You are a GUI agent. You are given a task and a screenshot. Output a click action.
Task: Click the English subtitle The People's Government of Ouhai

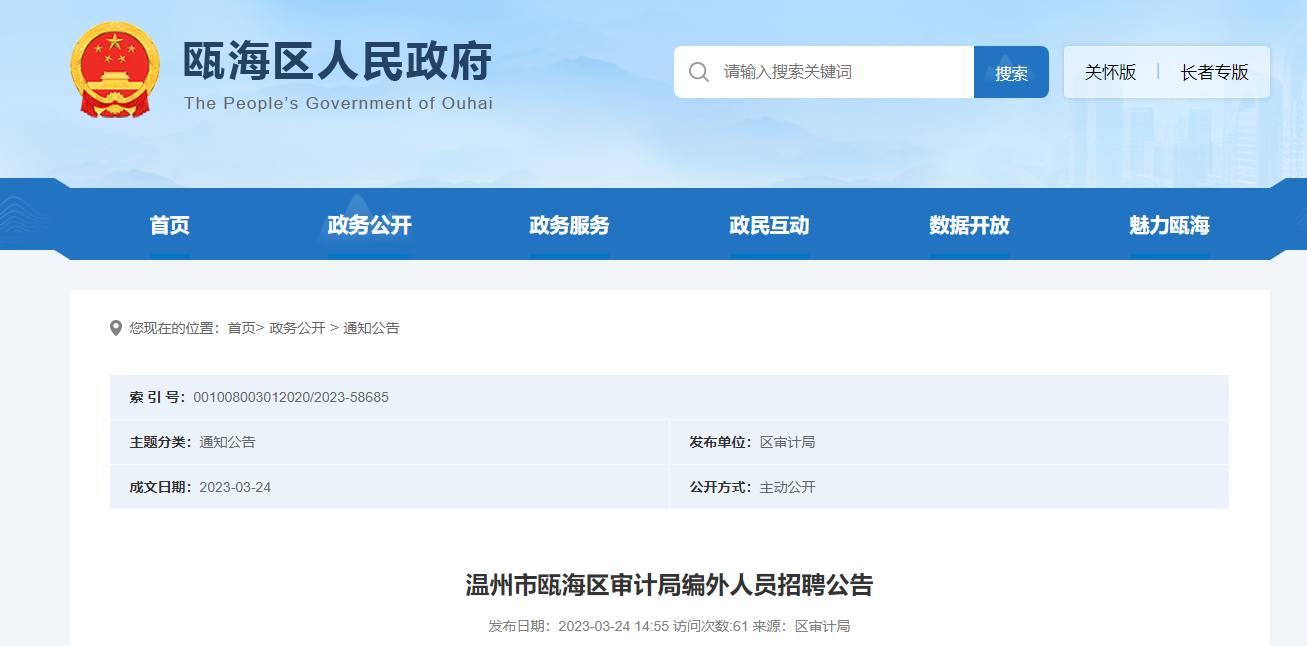point(338,104)
